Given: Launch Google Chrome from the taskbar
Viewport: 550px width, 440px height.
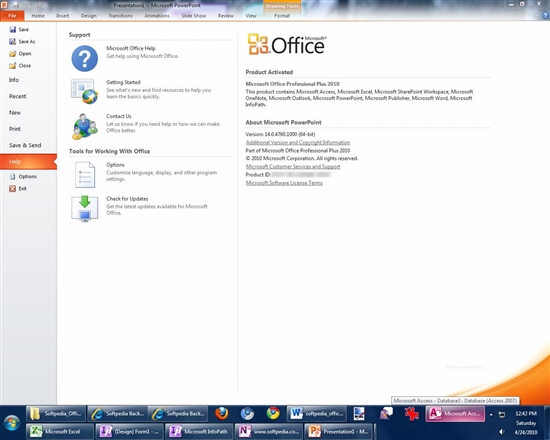Looking at the screenshot, I should click(x=273, y=413).
